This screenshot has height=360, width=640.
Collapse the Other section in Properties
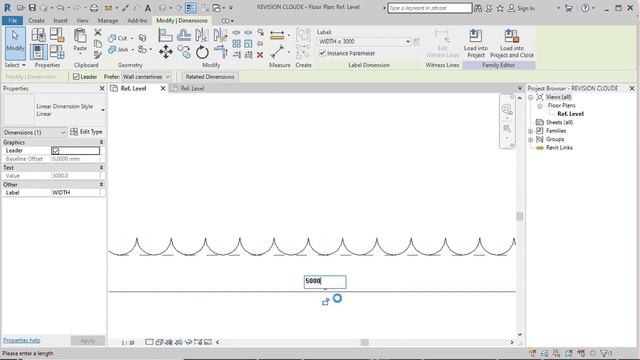101,184
